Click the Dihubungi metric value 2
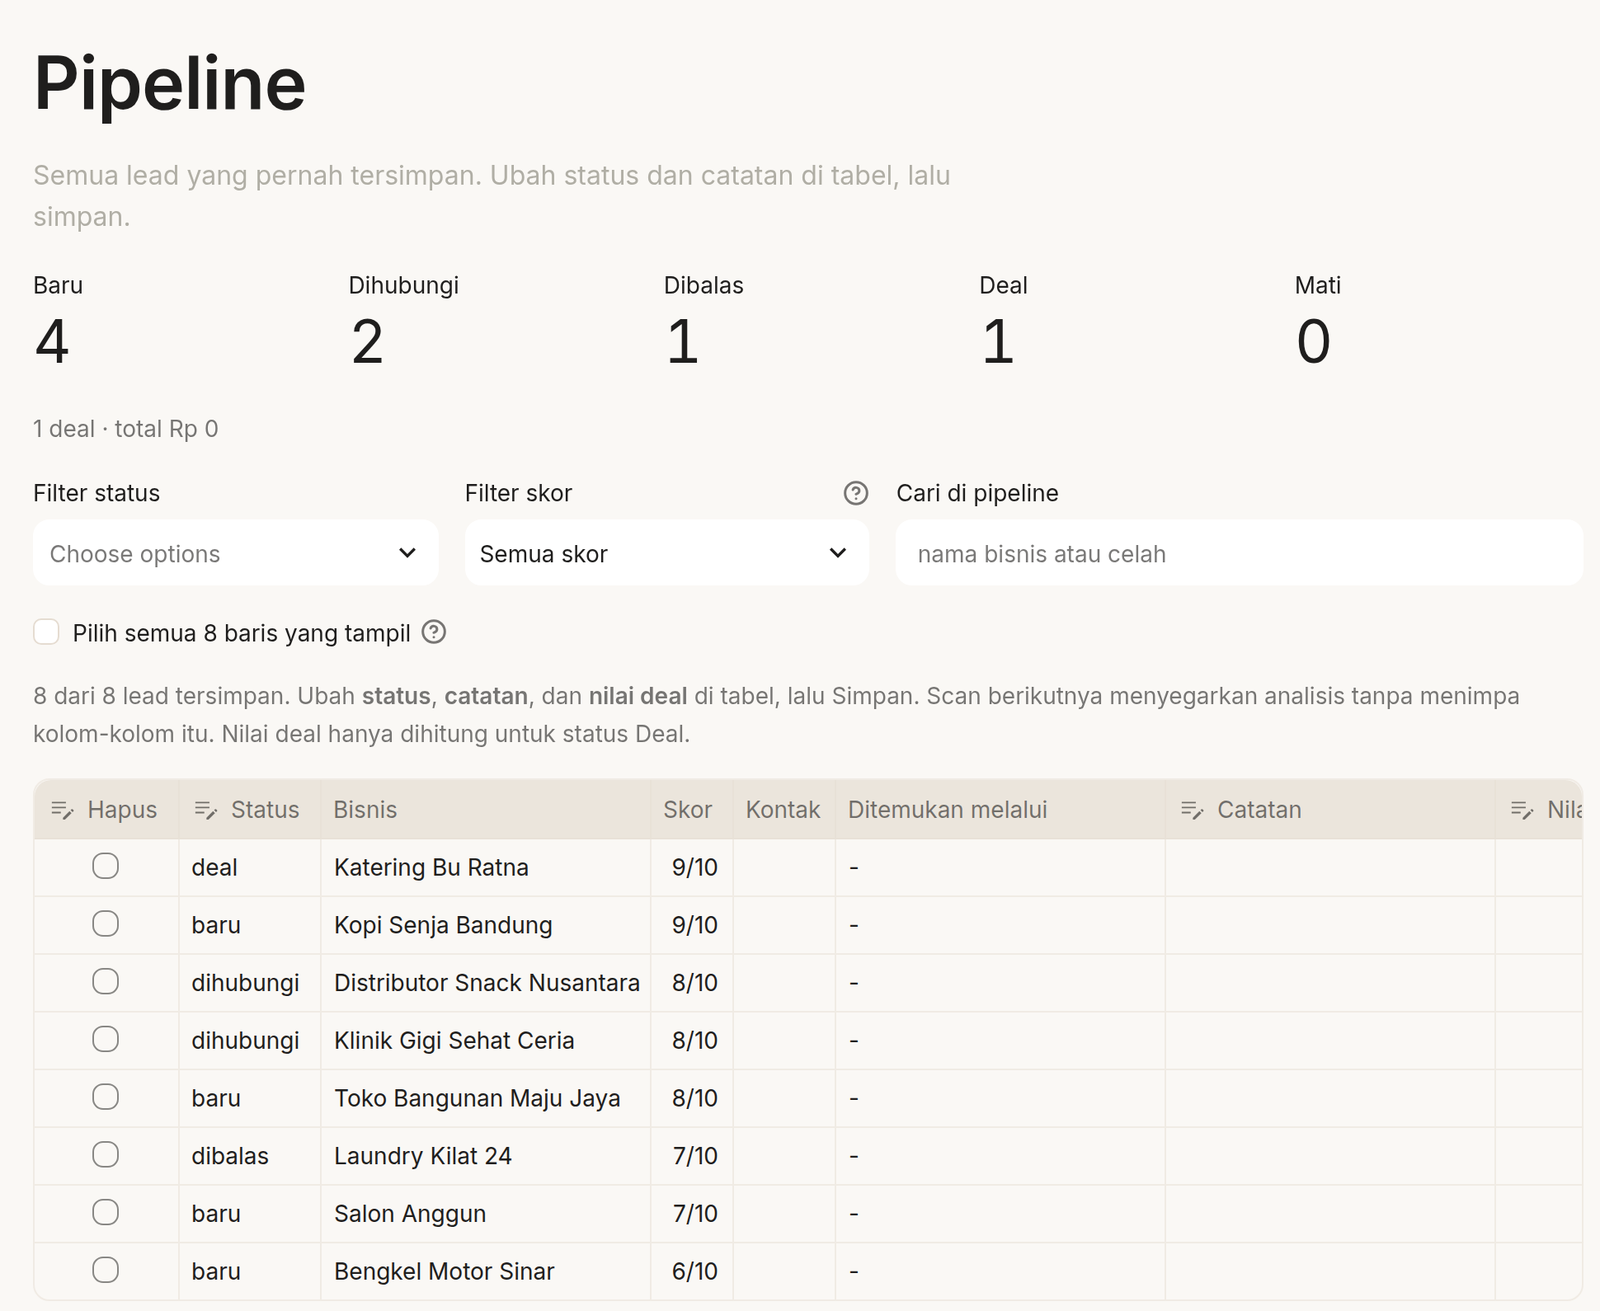This screenshot has height=1311, width=1600. [367, 341]
